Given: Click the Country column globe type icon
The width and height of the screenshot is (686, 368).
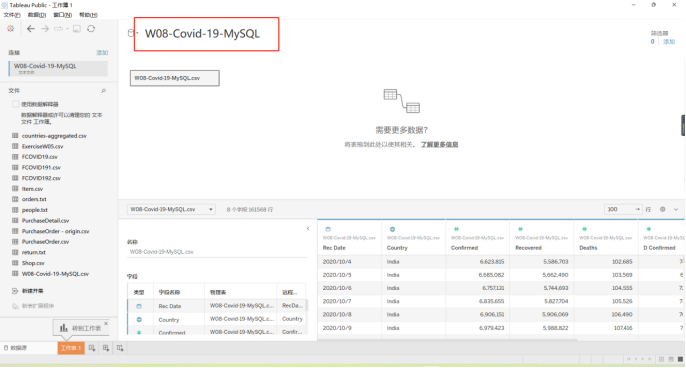Looking at the screenshot, I should [x=392, y=229].
